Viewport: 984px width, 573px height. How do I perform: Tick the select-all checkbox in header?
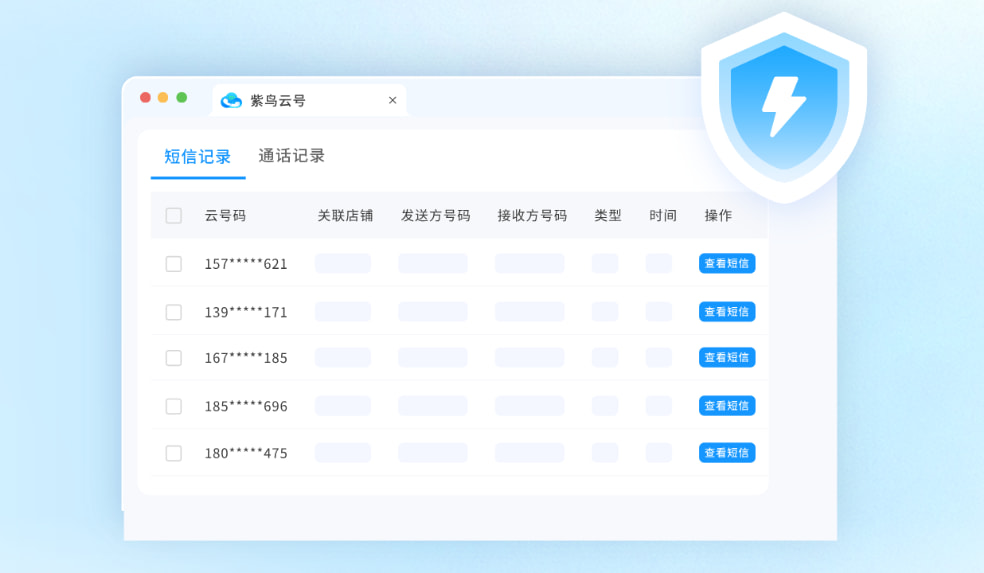pyautogui.click(x=174, y=216)
